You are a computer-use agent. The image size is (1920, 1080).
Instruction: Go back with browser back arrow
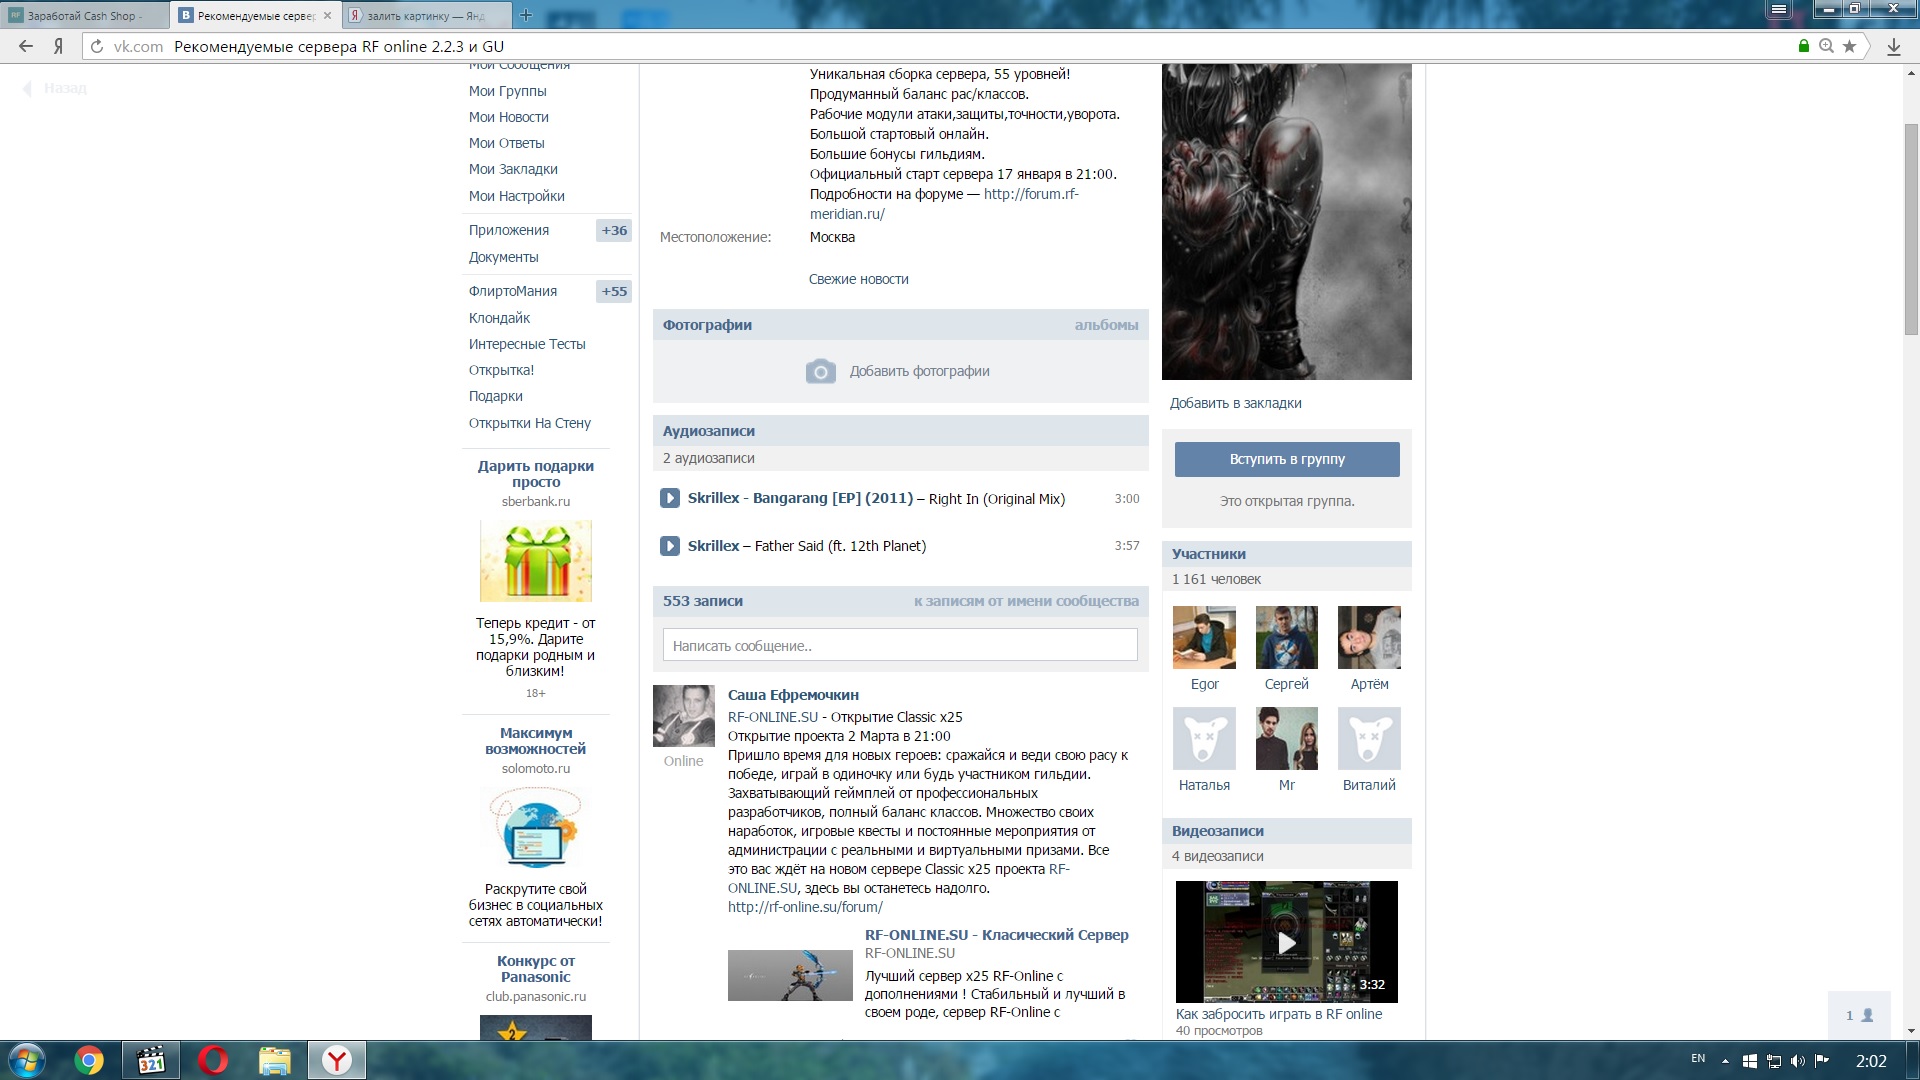click(x=26, y=46)
